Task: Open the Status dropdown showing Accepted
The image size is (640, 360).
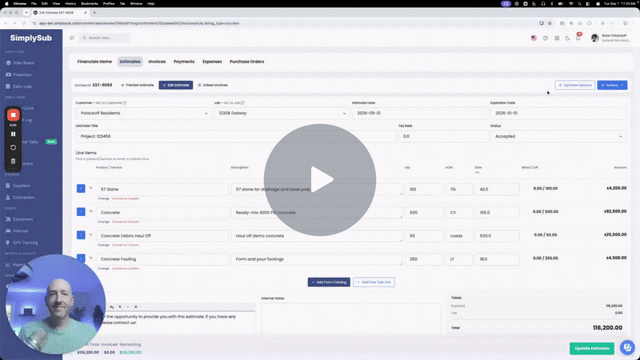Action: coord(558,136)
